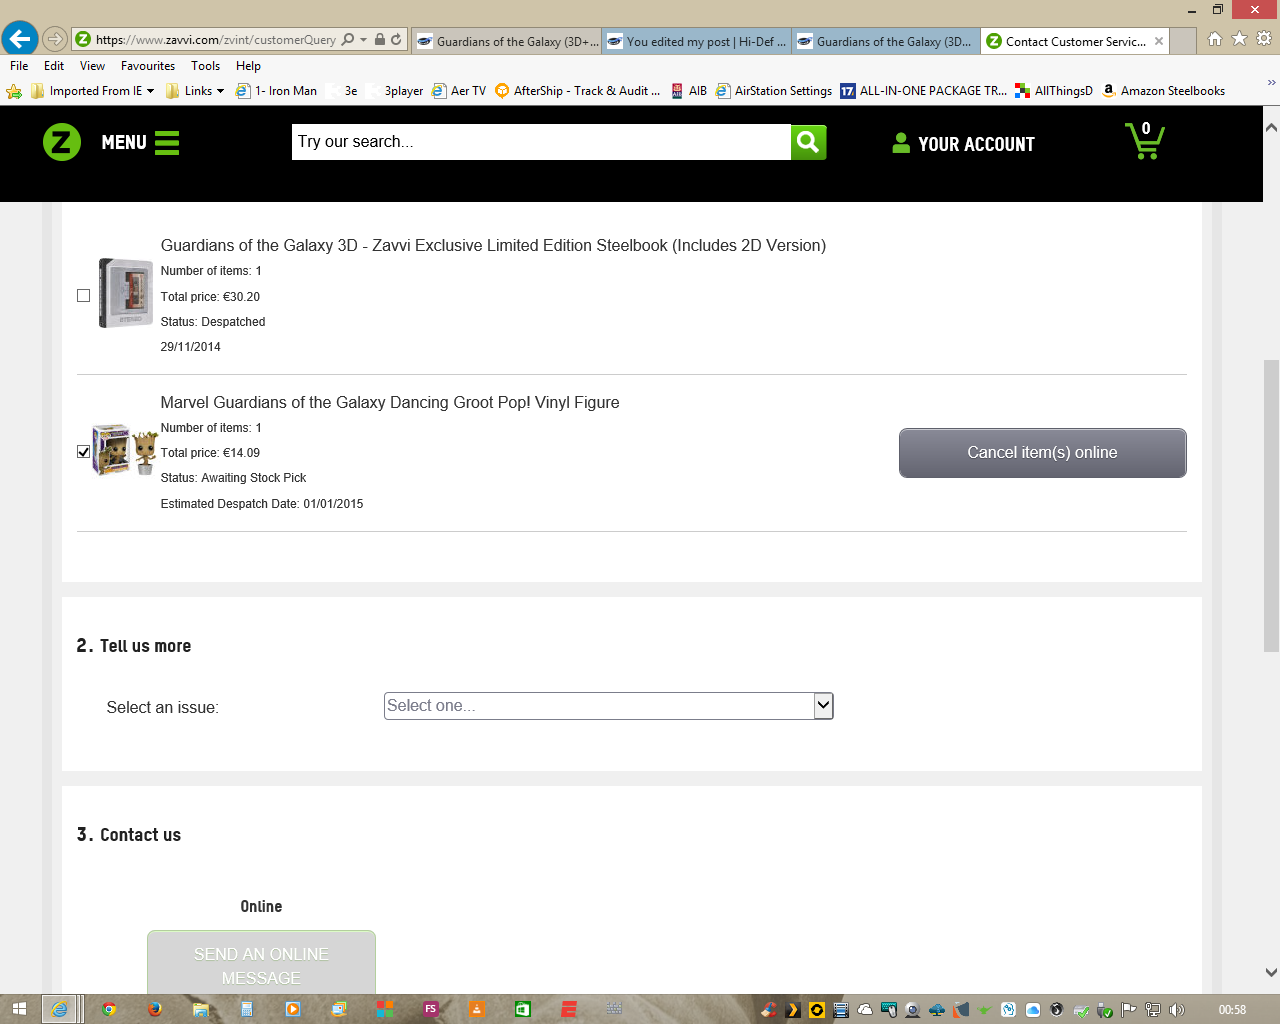Click the volume speaker tray icon
This screenshot has width=1280, height=1024.
point(1177,1010)
